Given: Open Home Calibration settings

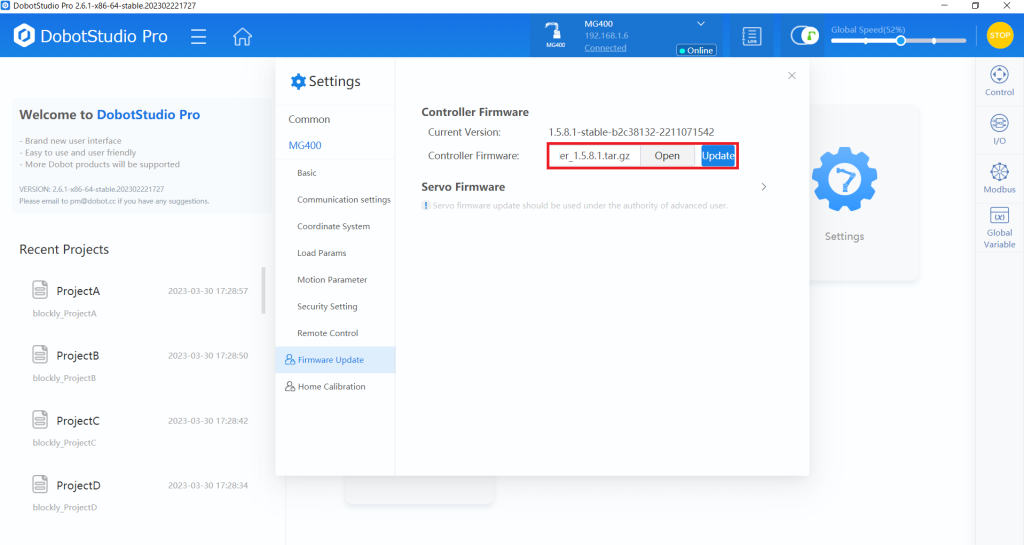Looking at the screenshot, I should click(x=331, y=386).
